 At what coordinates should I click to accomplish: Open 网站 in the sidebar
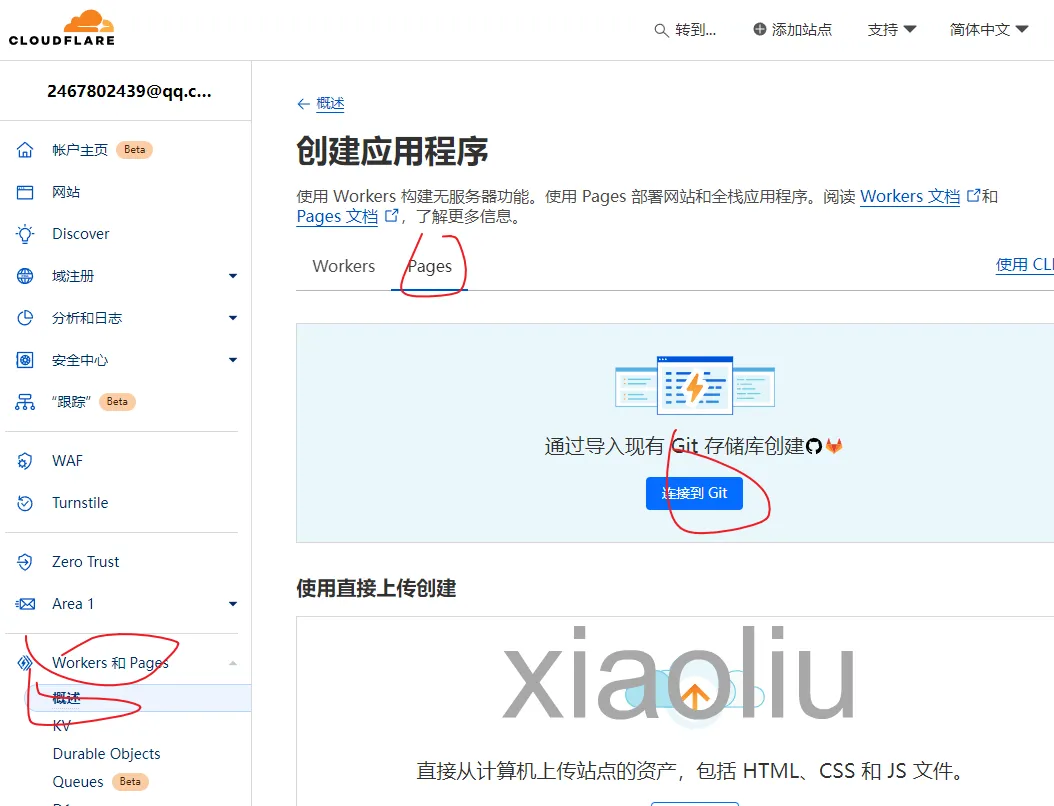point(66,192)
